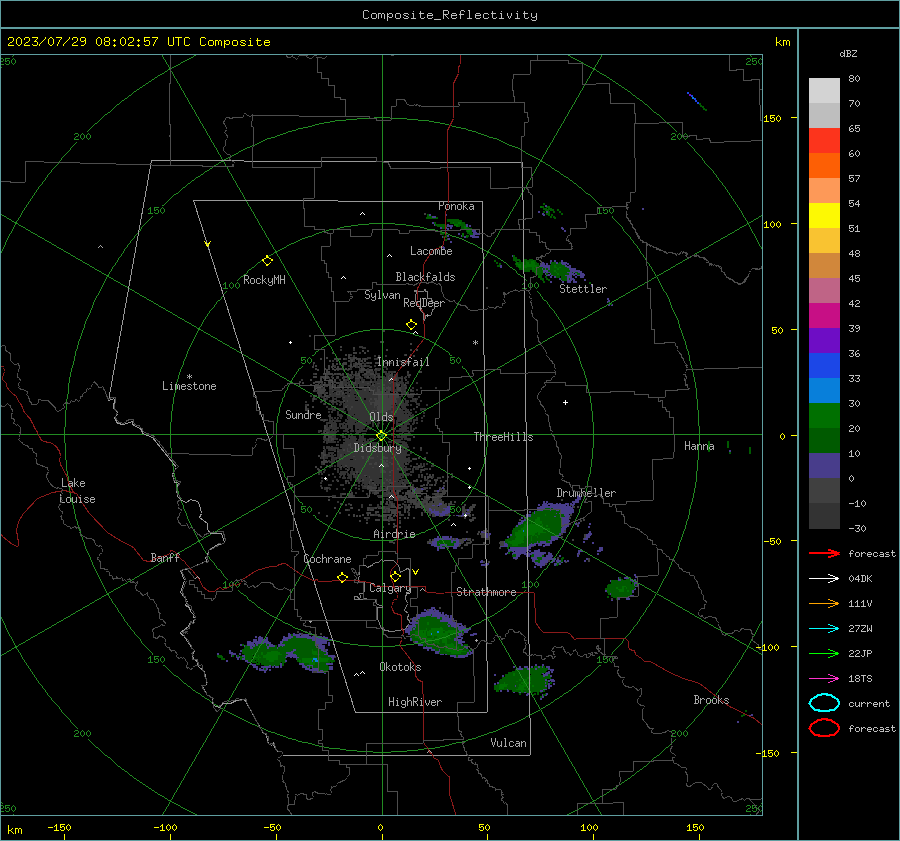The image size is (900, 841).
Task: Select the light blue 30-33 dBZ swatch
Action: tap(824, 391)
